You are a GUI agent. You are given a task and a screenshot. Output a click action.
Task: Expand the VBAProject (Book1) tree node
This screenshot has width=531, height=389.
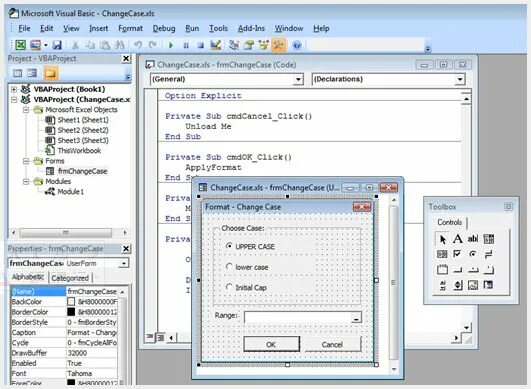point(14,89)
